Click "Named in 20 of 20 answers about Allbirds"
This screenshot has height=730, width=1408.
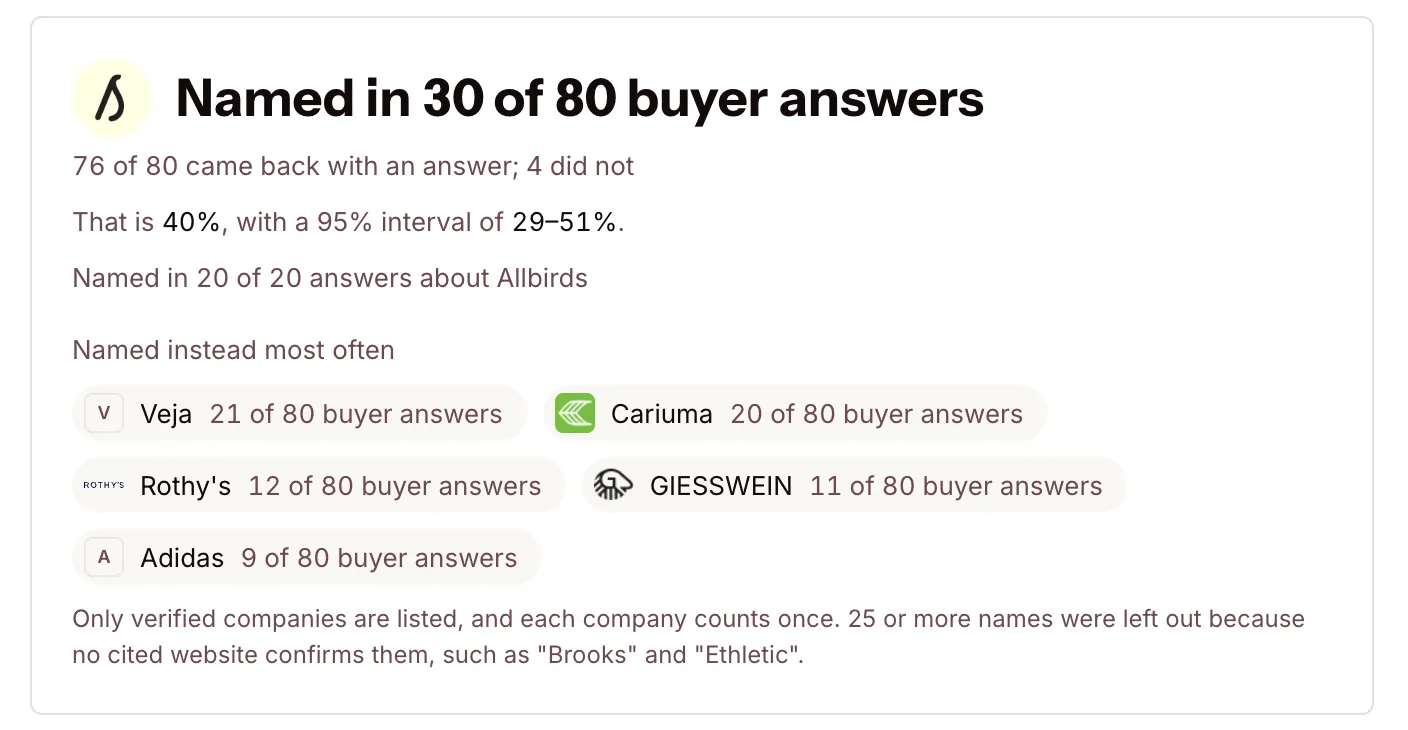click(x=330, y=278)
